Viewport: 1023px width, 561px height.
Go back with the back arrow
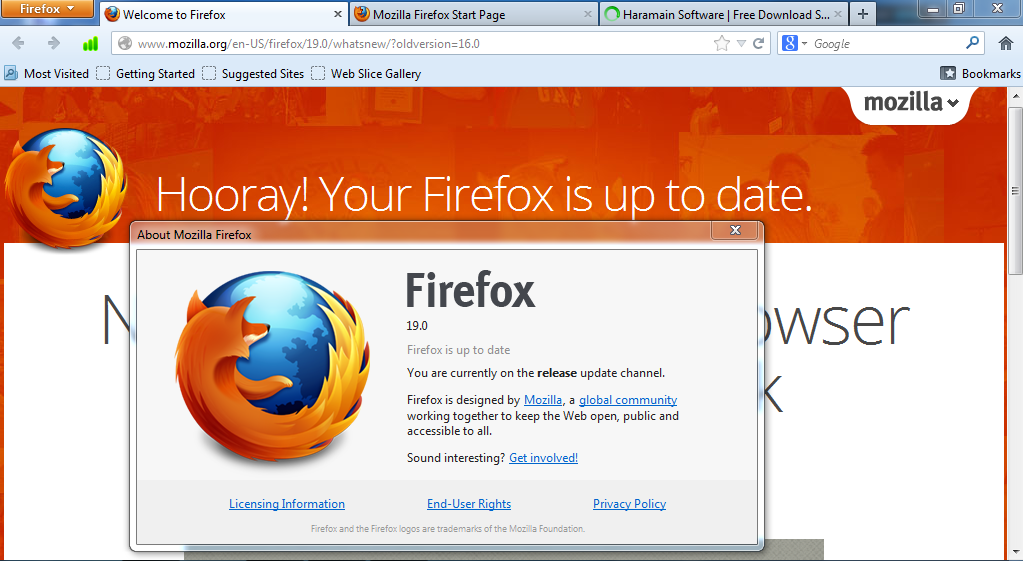pos(18,44)
